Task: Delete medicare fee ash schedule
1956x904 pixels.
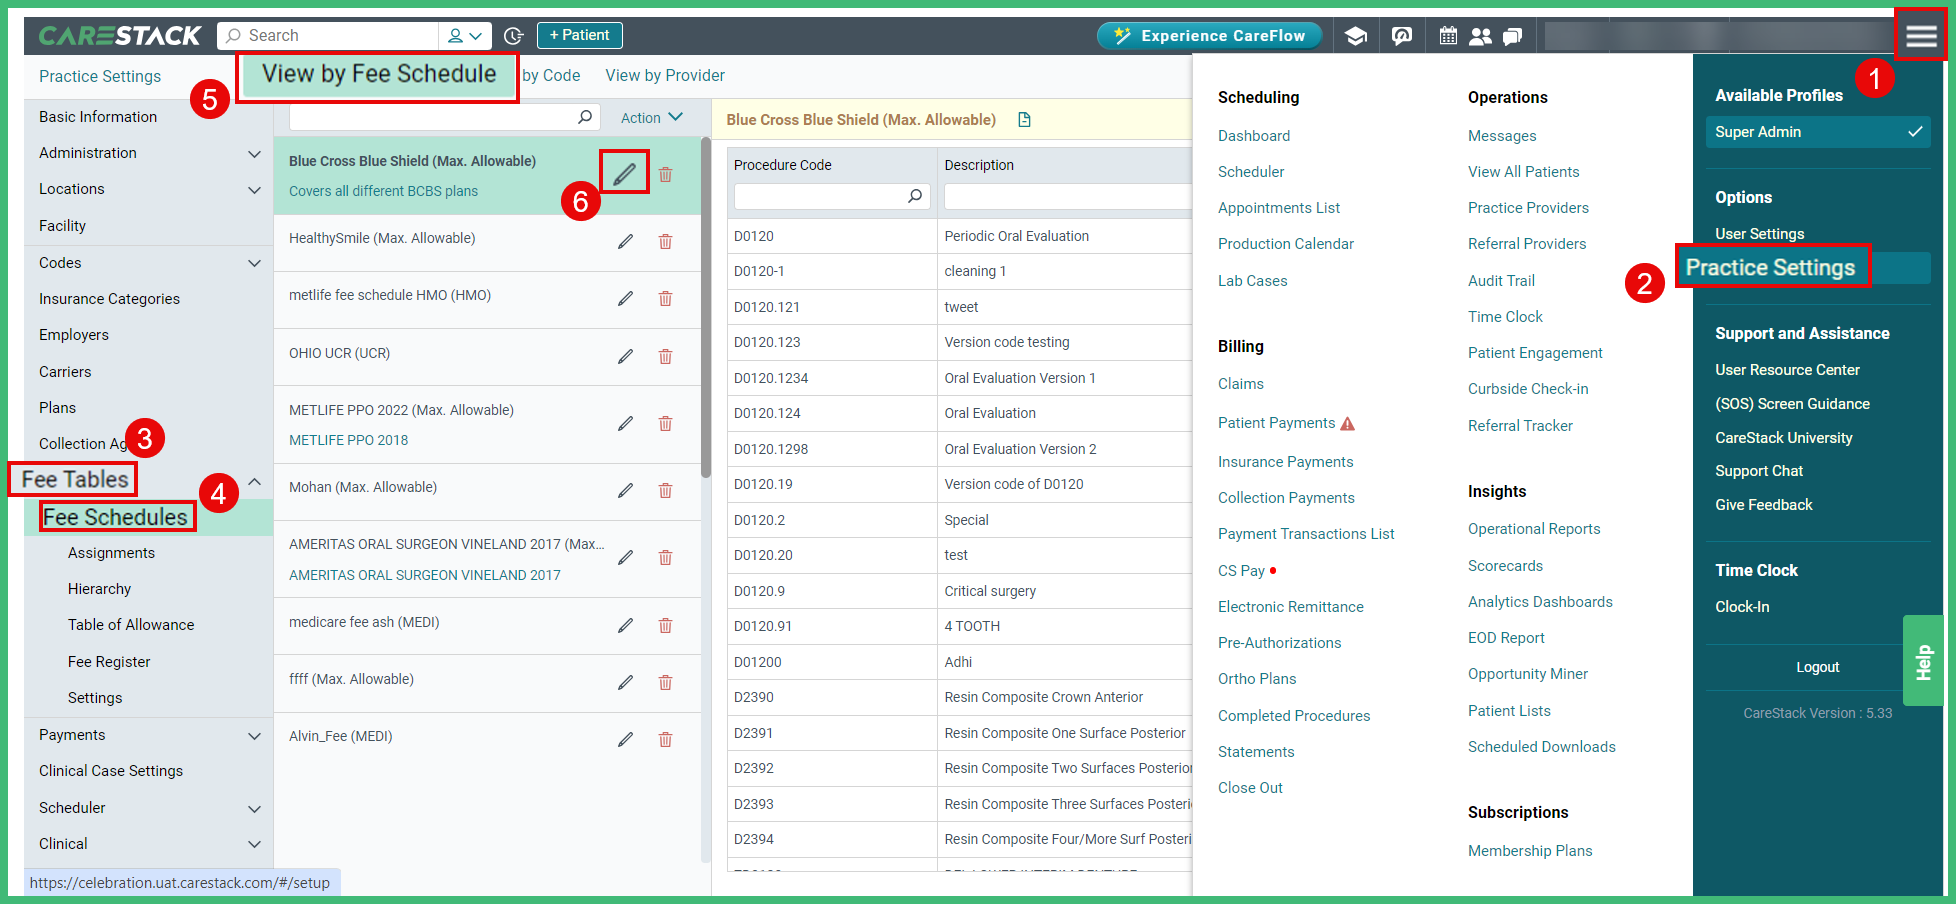Action: coord(665,625)
